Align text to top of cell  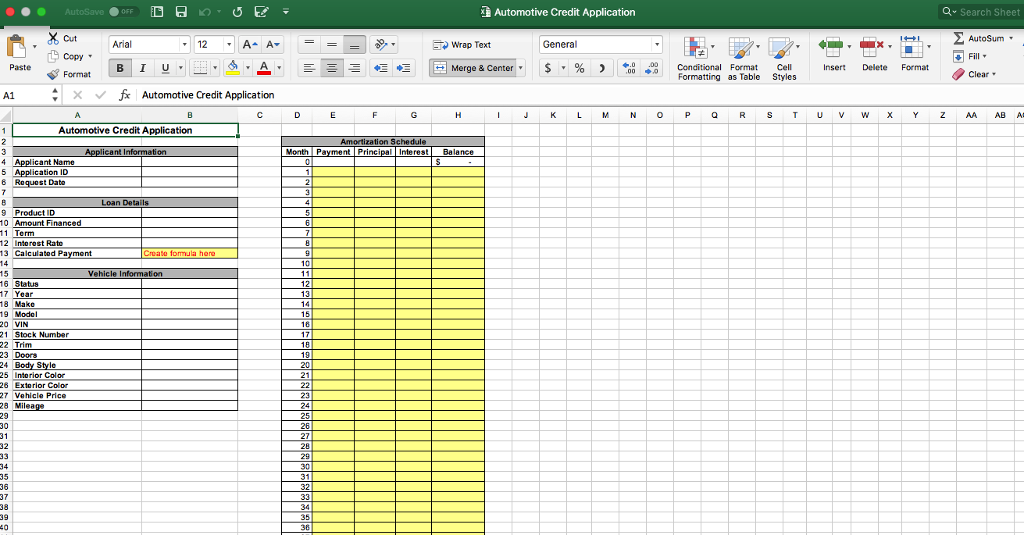[310, 44]
